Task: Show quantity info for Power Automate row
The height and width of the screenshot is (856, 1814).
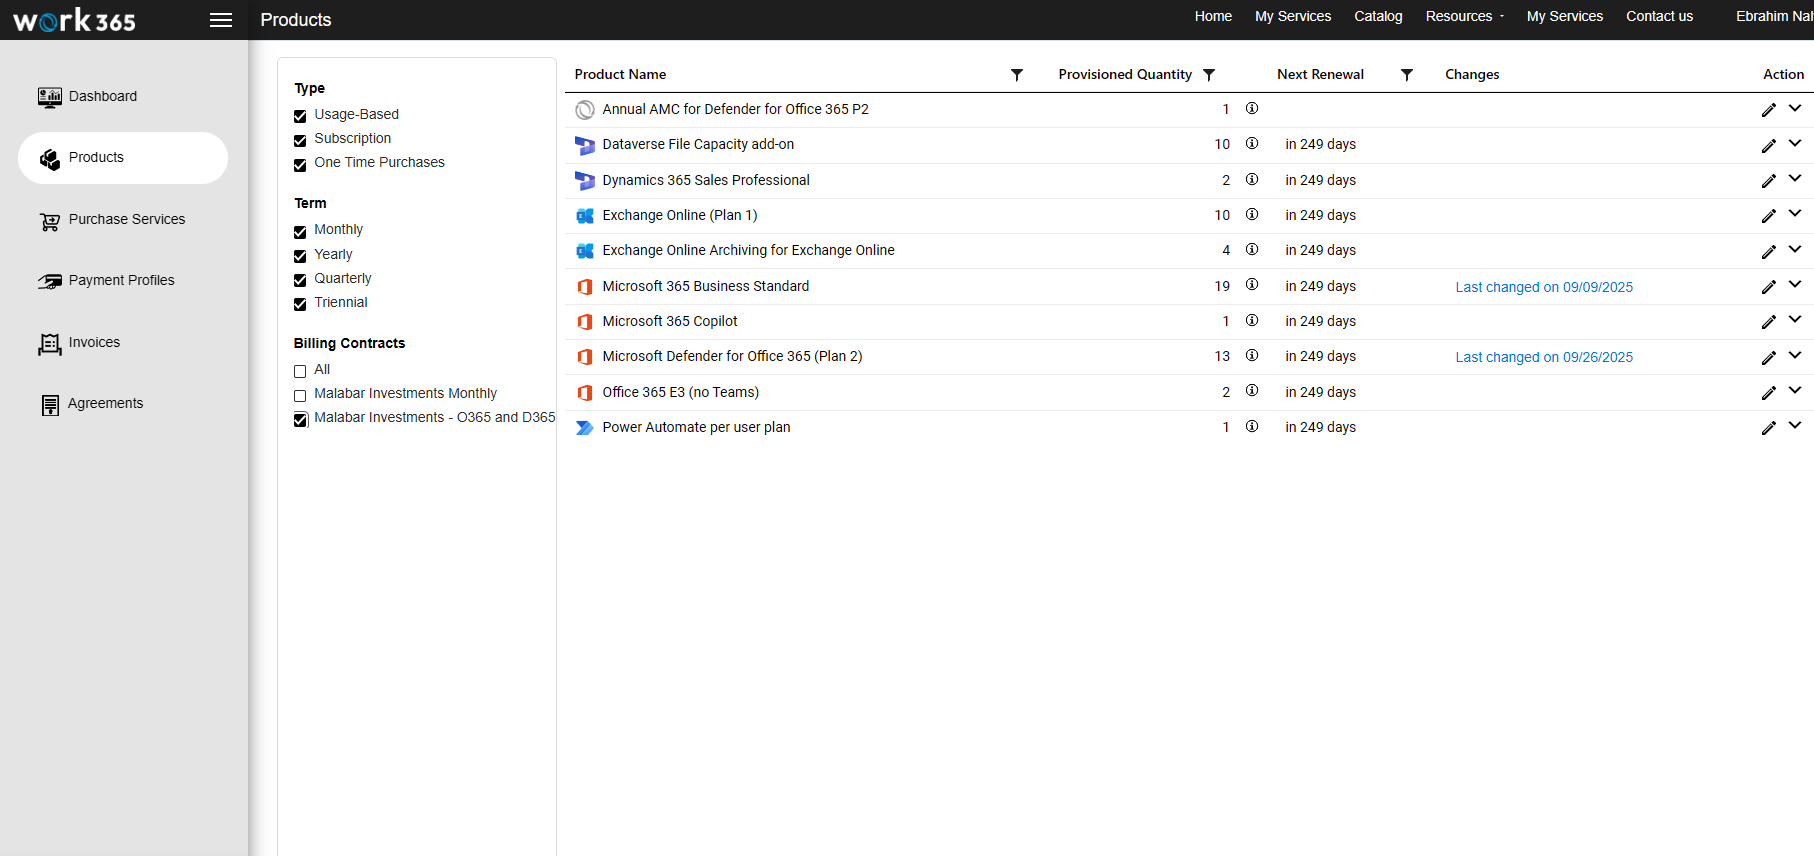Action: (1252, 426)
